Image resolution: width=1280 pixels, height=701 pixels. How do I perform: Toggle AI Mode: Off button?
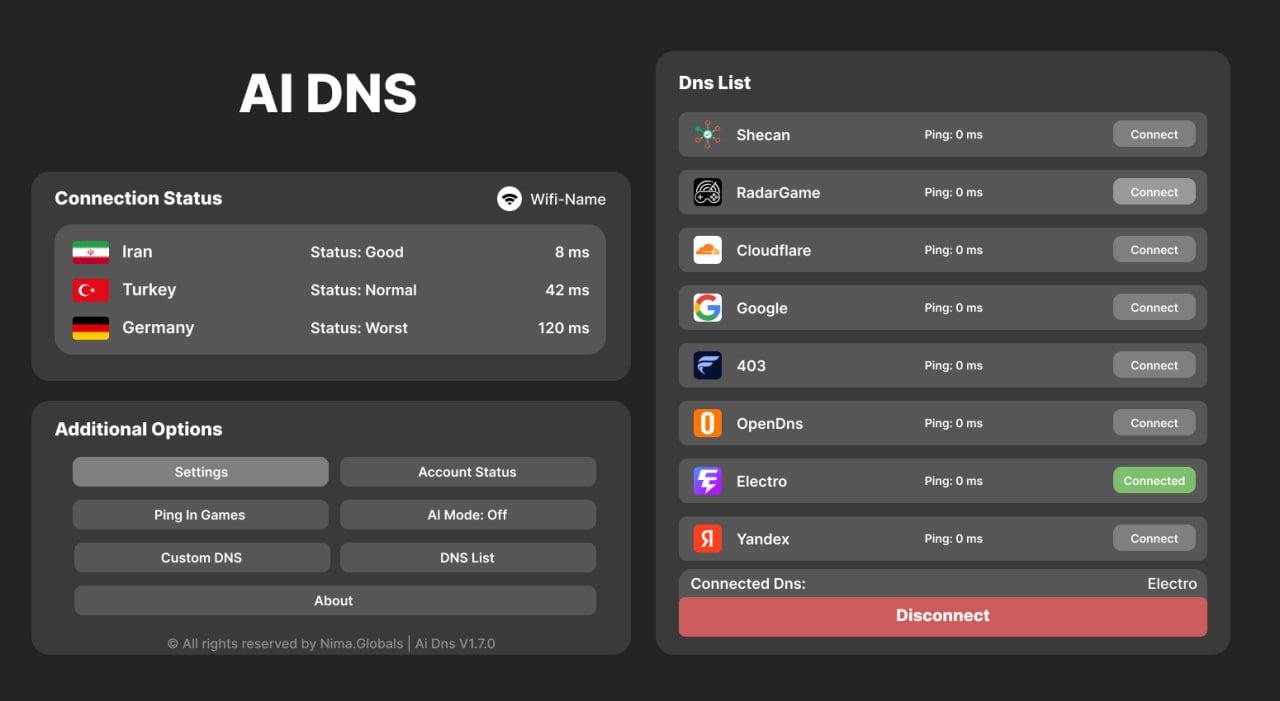(x=468, y=515)
